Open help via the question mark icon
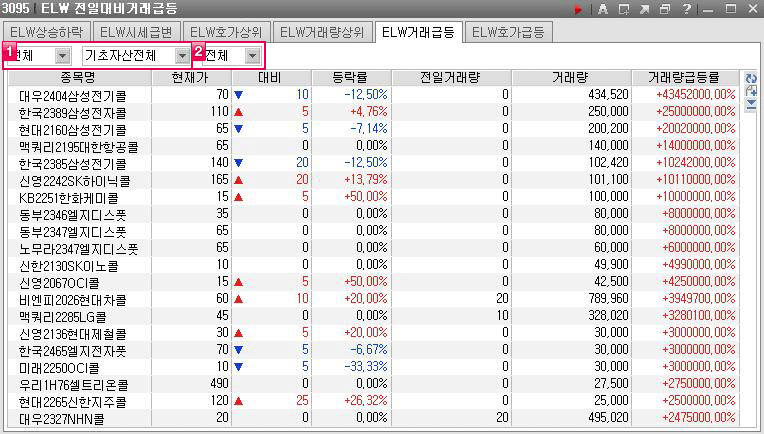 pyautogui.click(x=686, y=9)
